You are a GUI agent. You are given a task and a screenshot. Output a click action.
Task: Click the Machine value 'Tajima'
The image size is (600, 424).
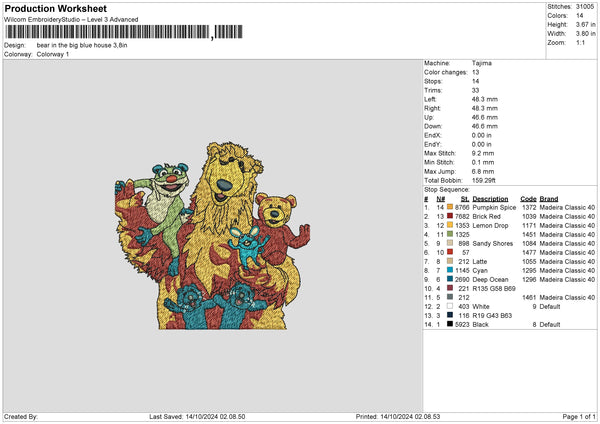481,63
